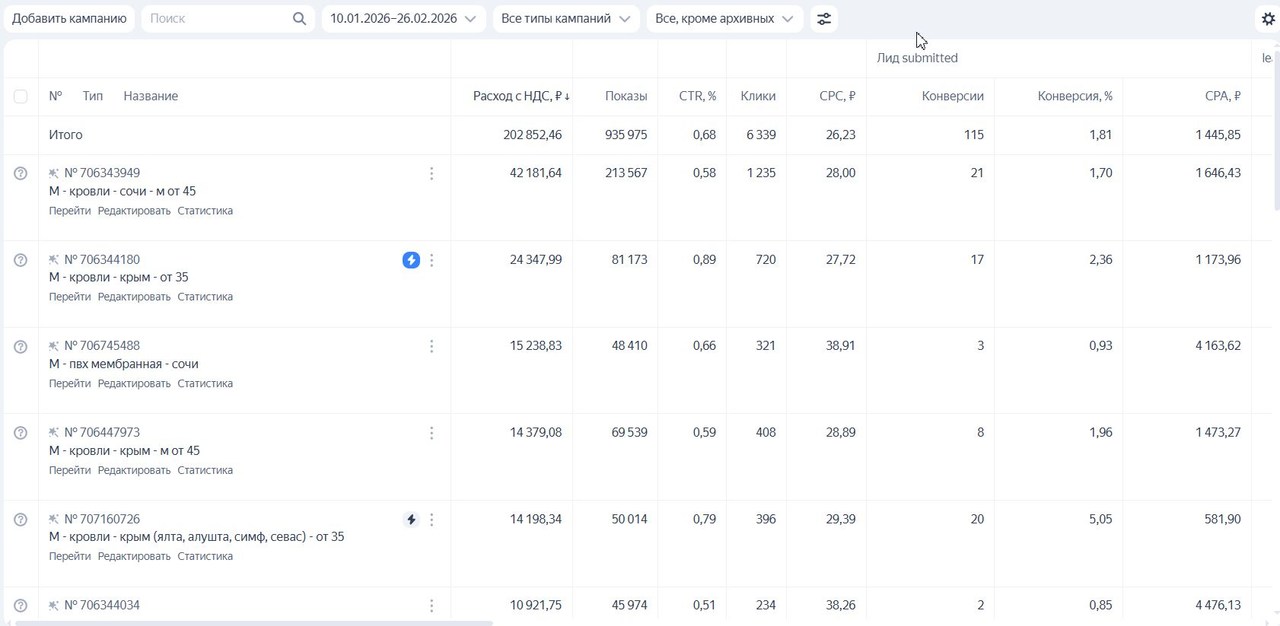This screenshot has width=1280, height=626.
Task: Open three-dot menu for campaign 706343949
Action: (x=431, y=174)
